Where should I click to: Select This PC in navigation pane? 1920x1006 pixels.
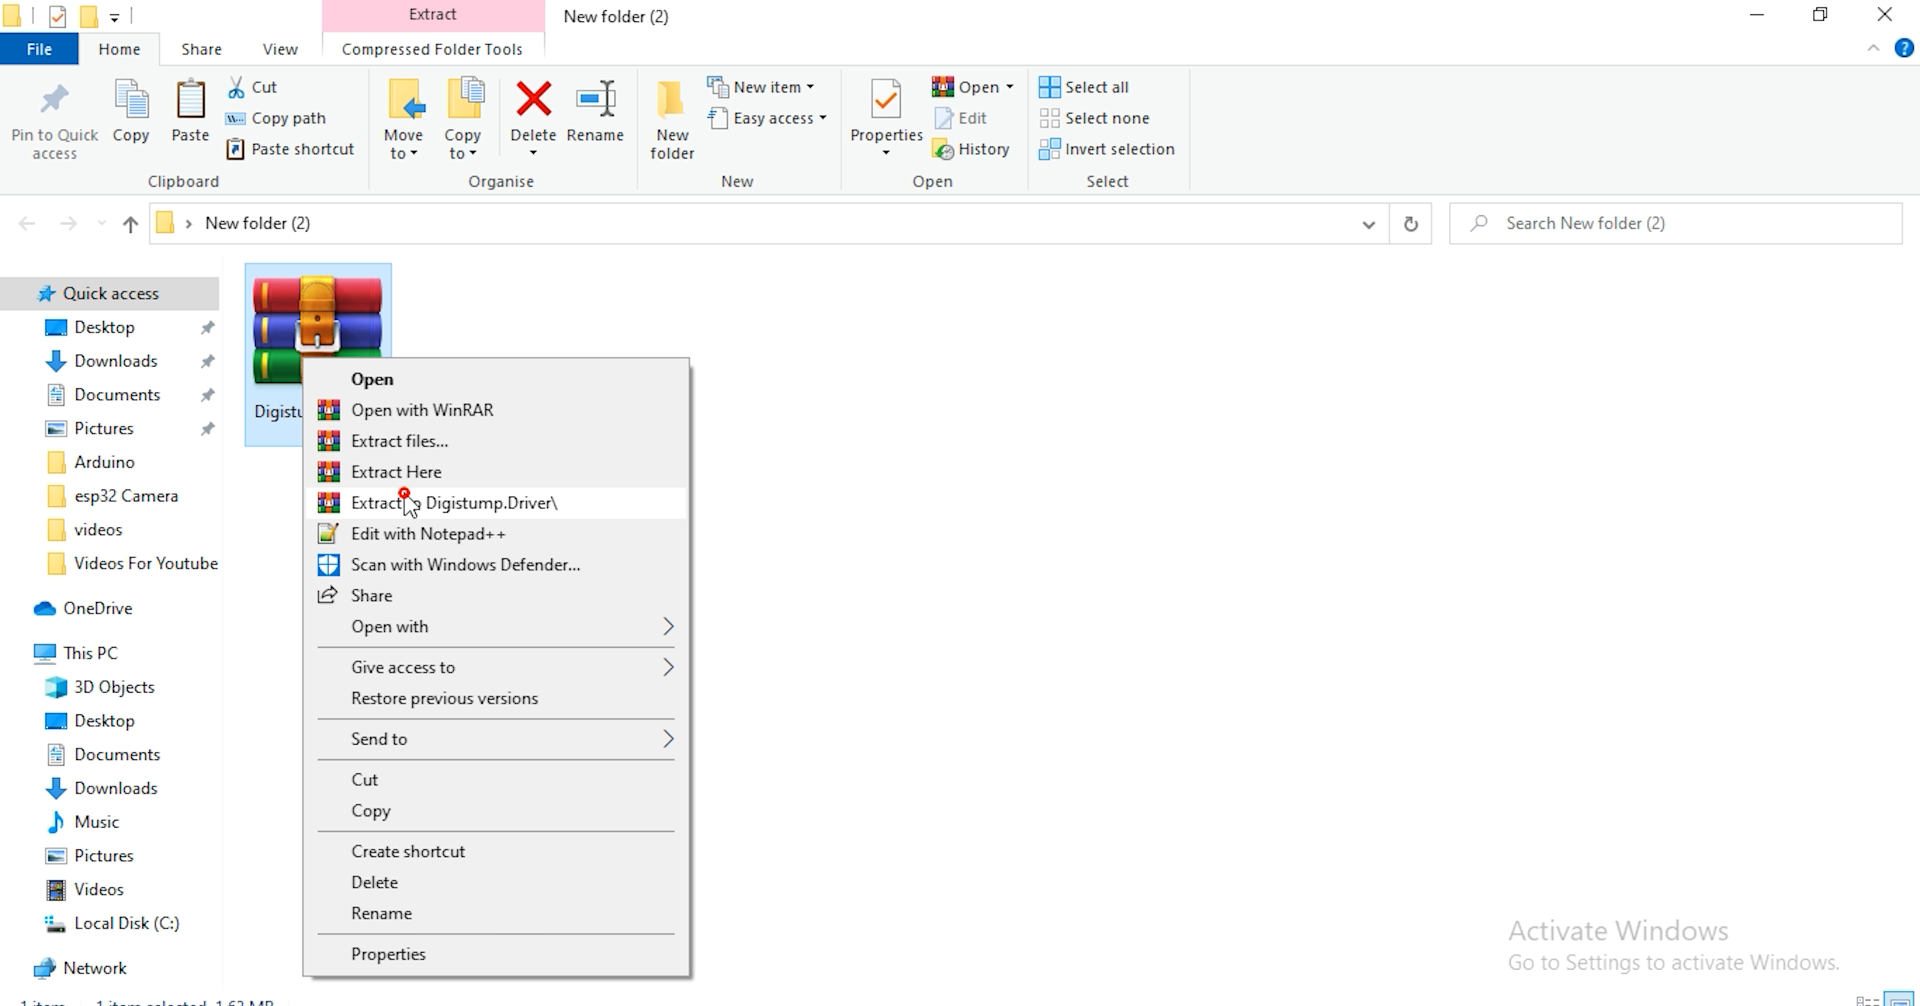pos(90,653)
